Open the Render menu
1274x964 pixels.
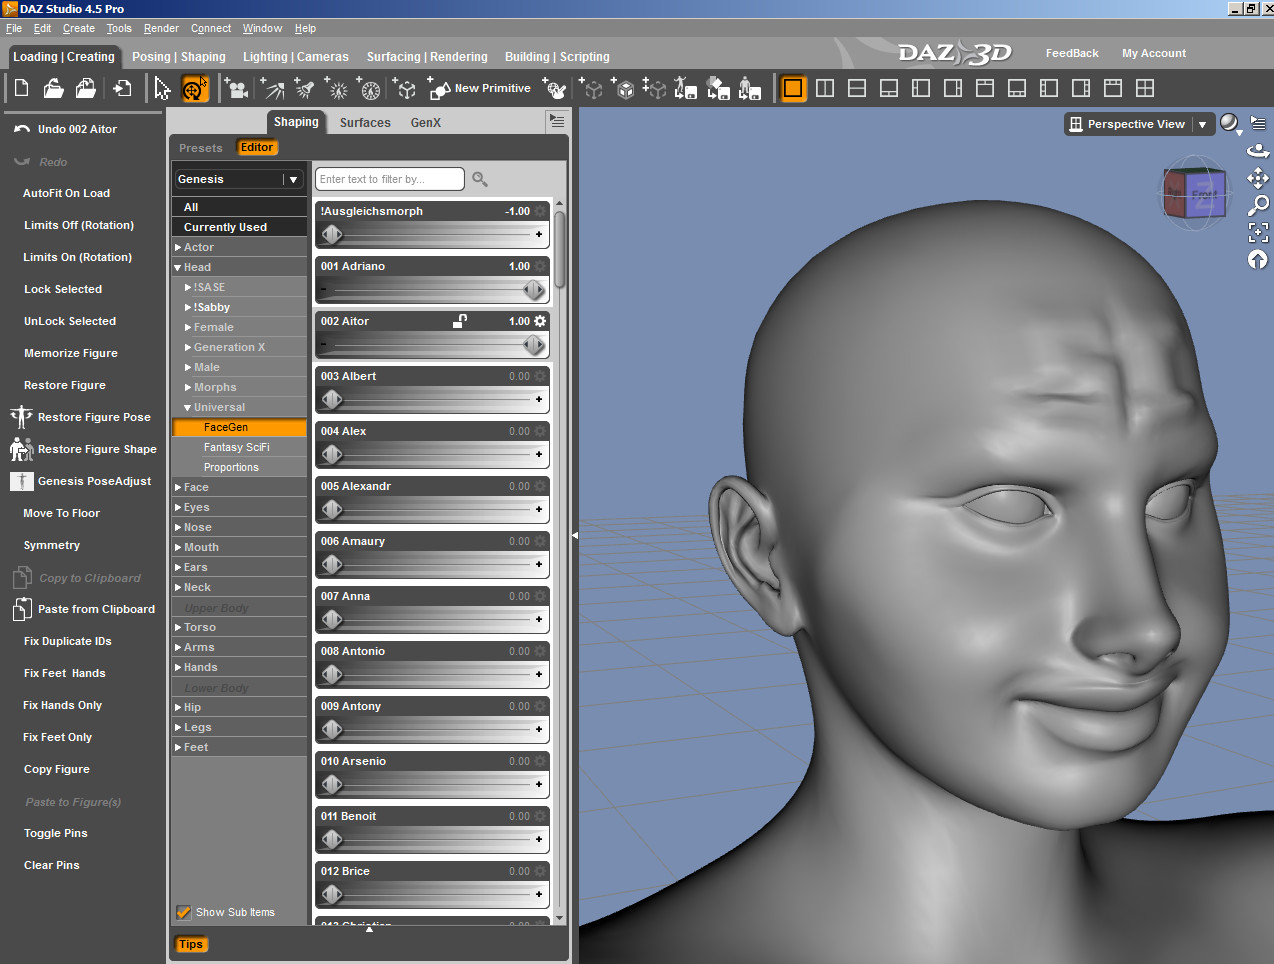(x=161, y=28)
